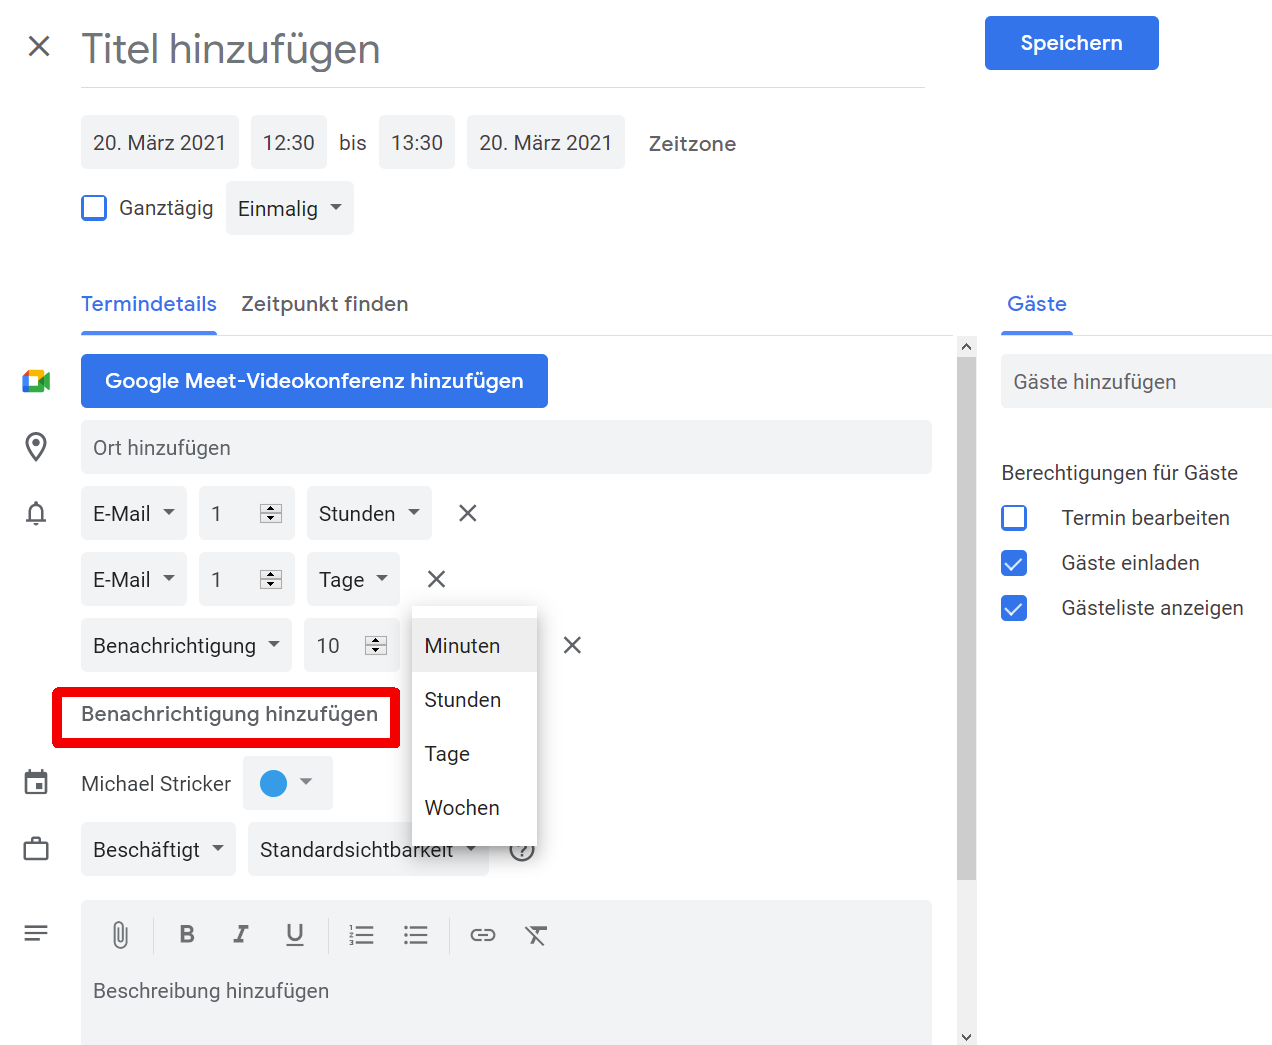Open the Standardsichtbarkeit dropdown

click(x=368, y=849)
